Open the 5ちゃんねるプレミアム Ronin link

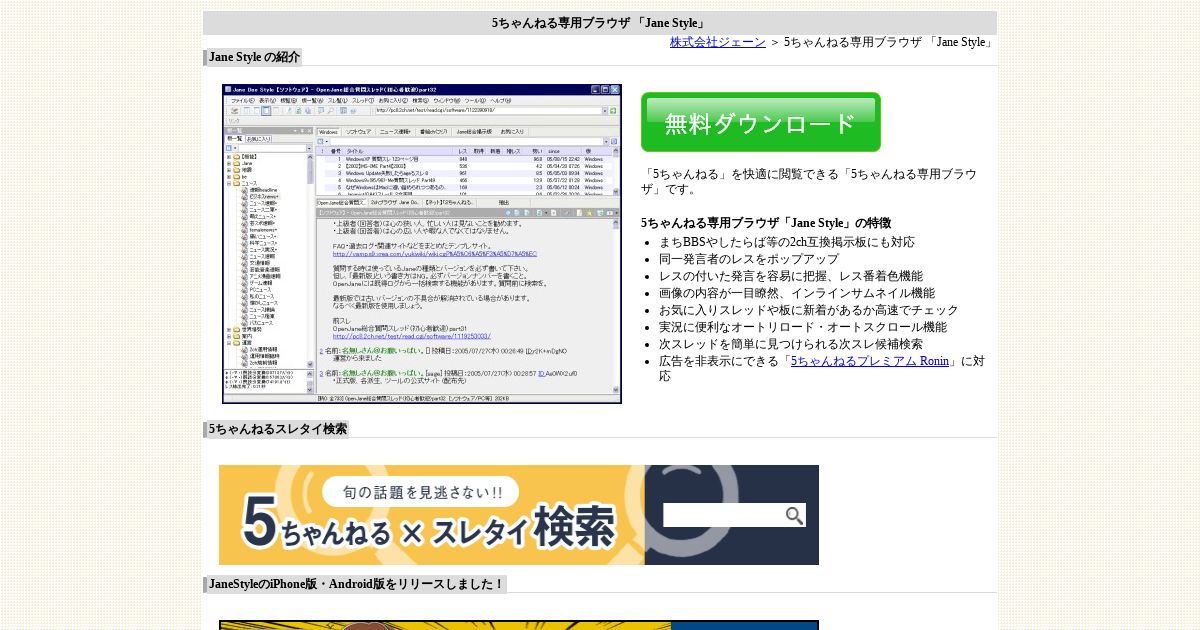pyautogui.click(x=870, y=361)
